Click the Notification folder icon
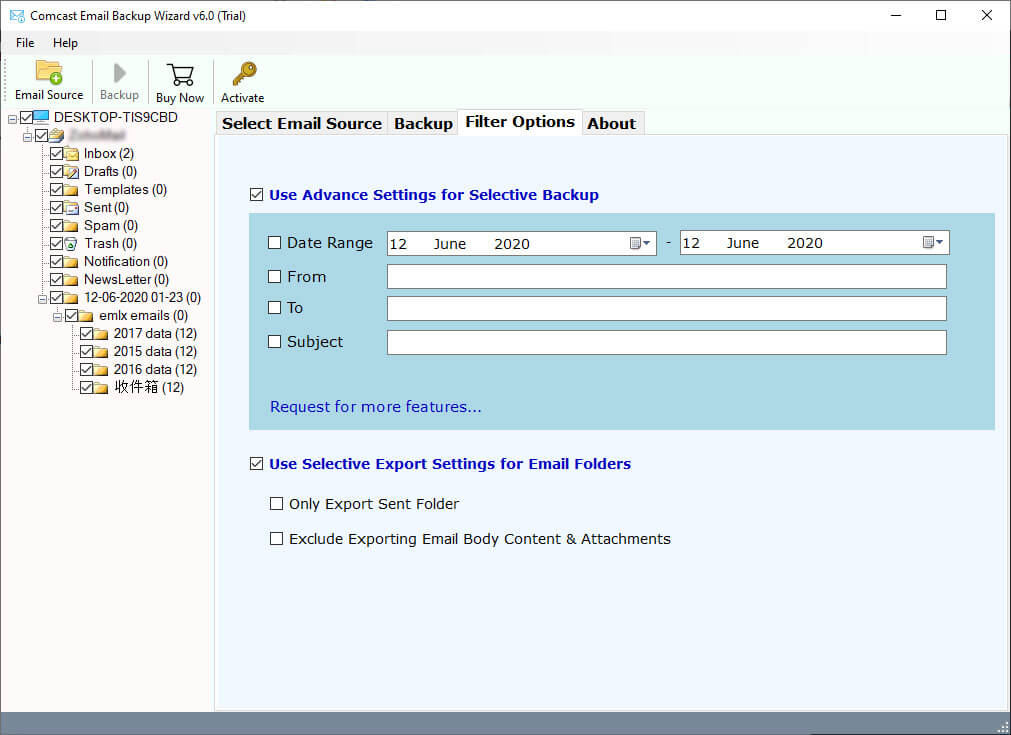Screen dimensions: 1011x735 pos(72,262)
